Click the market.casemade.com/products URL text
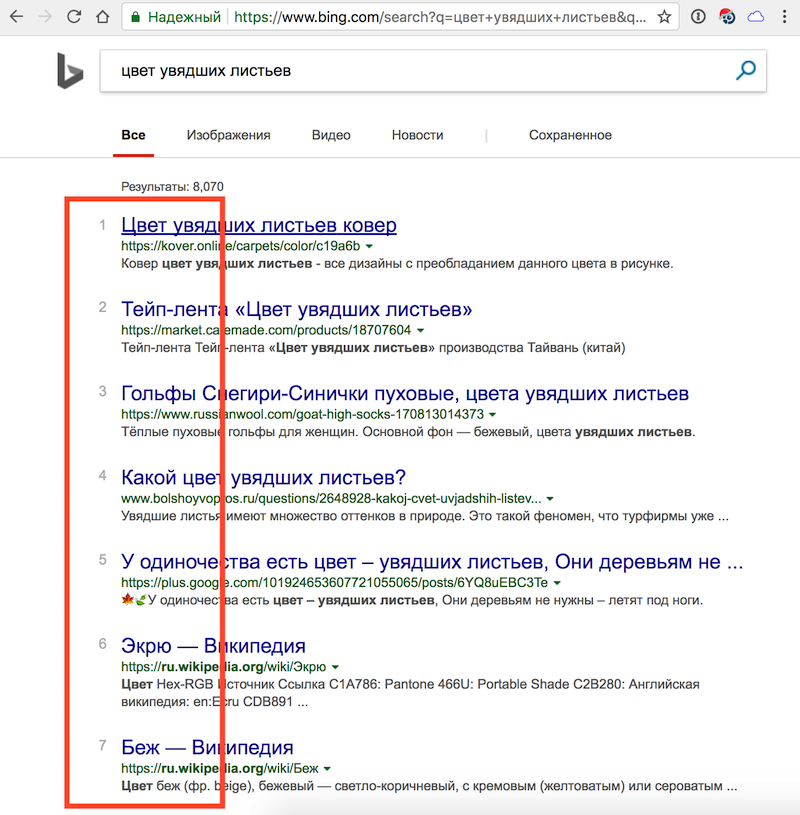 pos(266,330)
